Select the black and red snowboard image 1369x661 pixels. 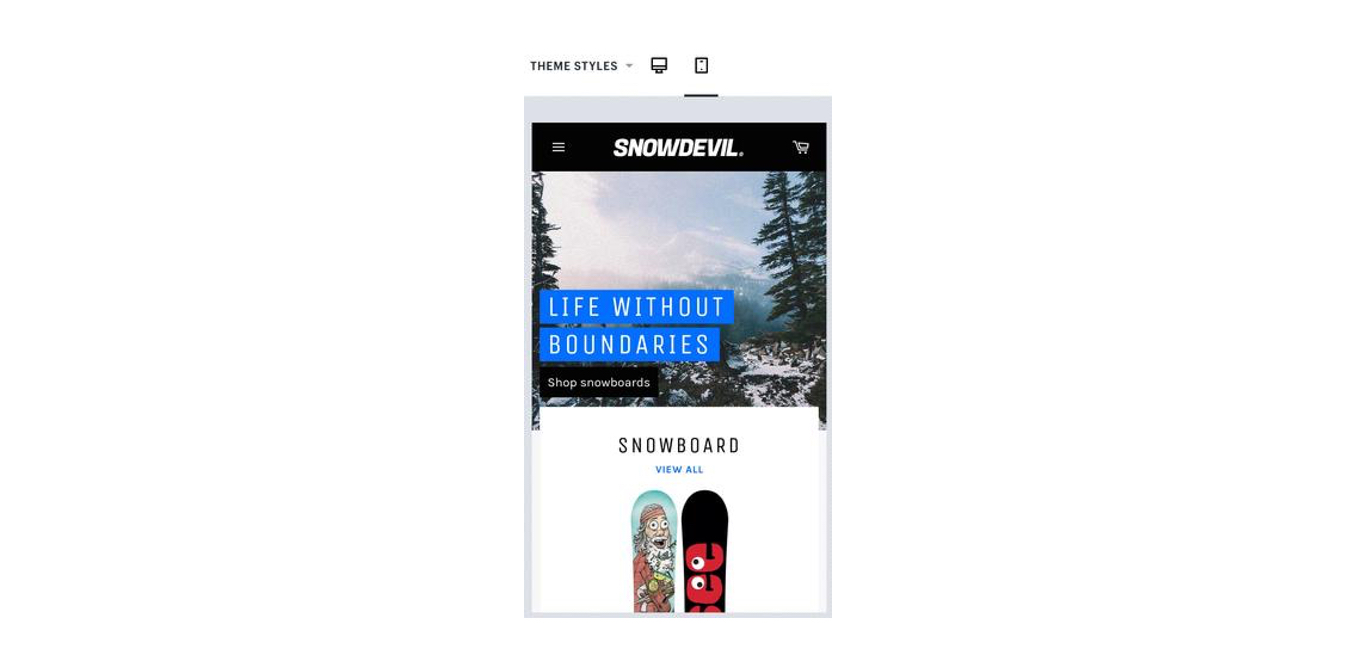pos(704,551)
